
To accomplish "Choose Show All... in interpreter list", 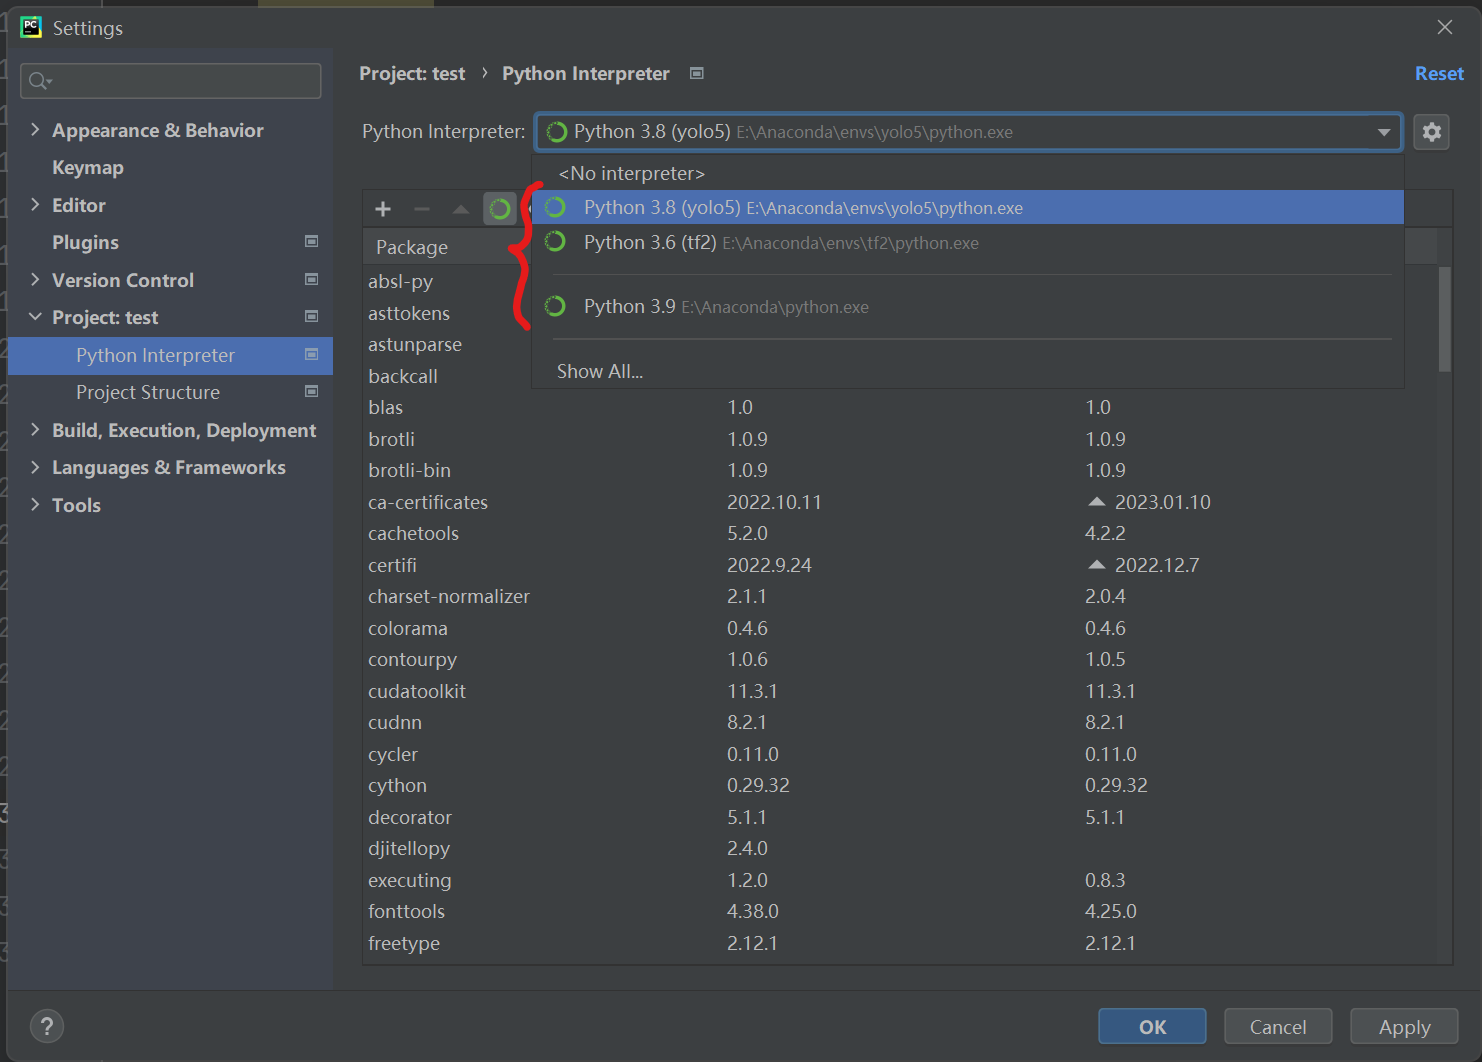I will click(968, 371).
